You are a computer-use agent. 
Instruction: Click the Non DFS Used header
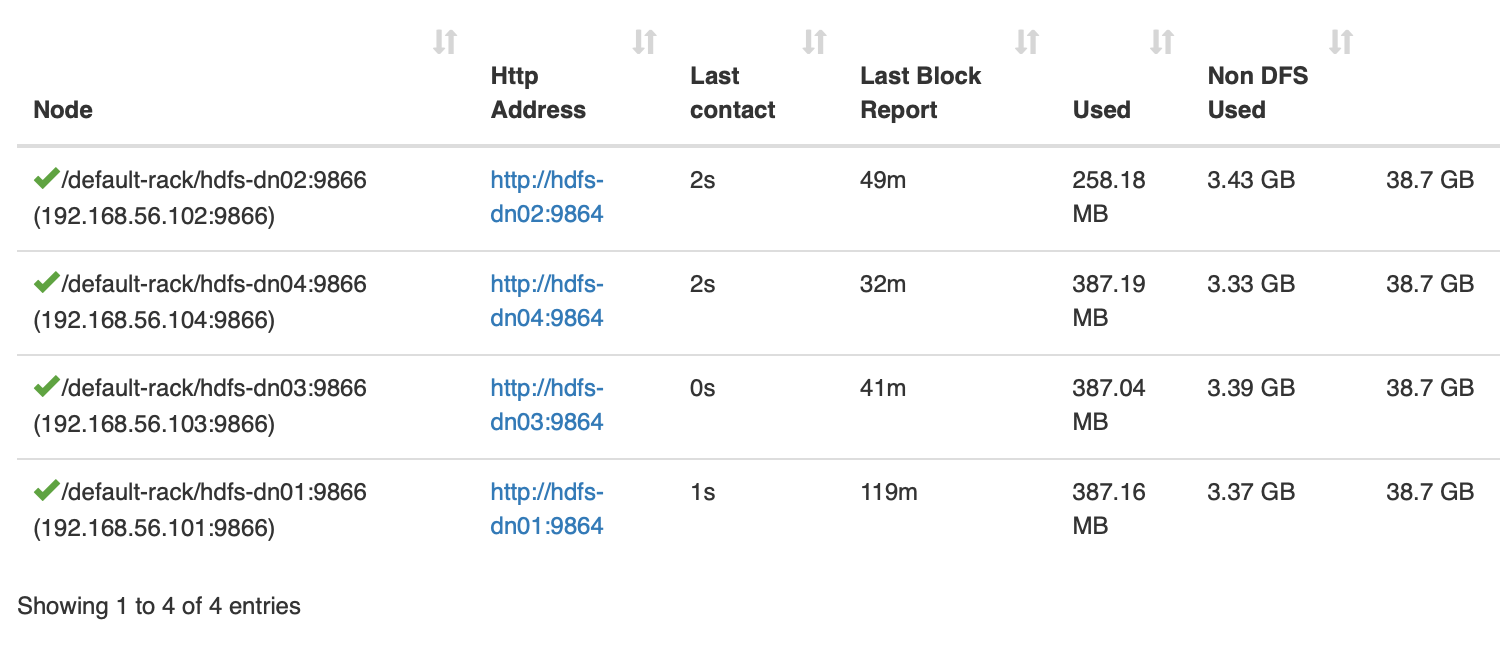pyautogui.click(x=1257, y=93)
